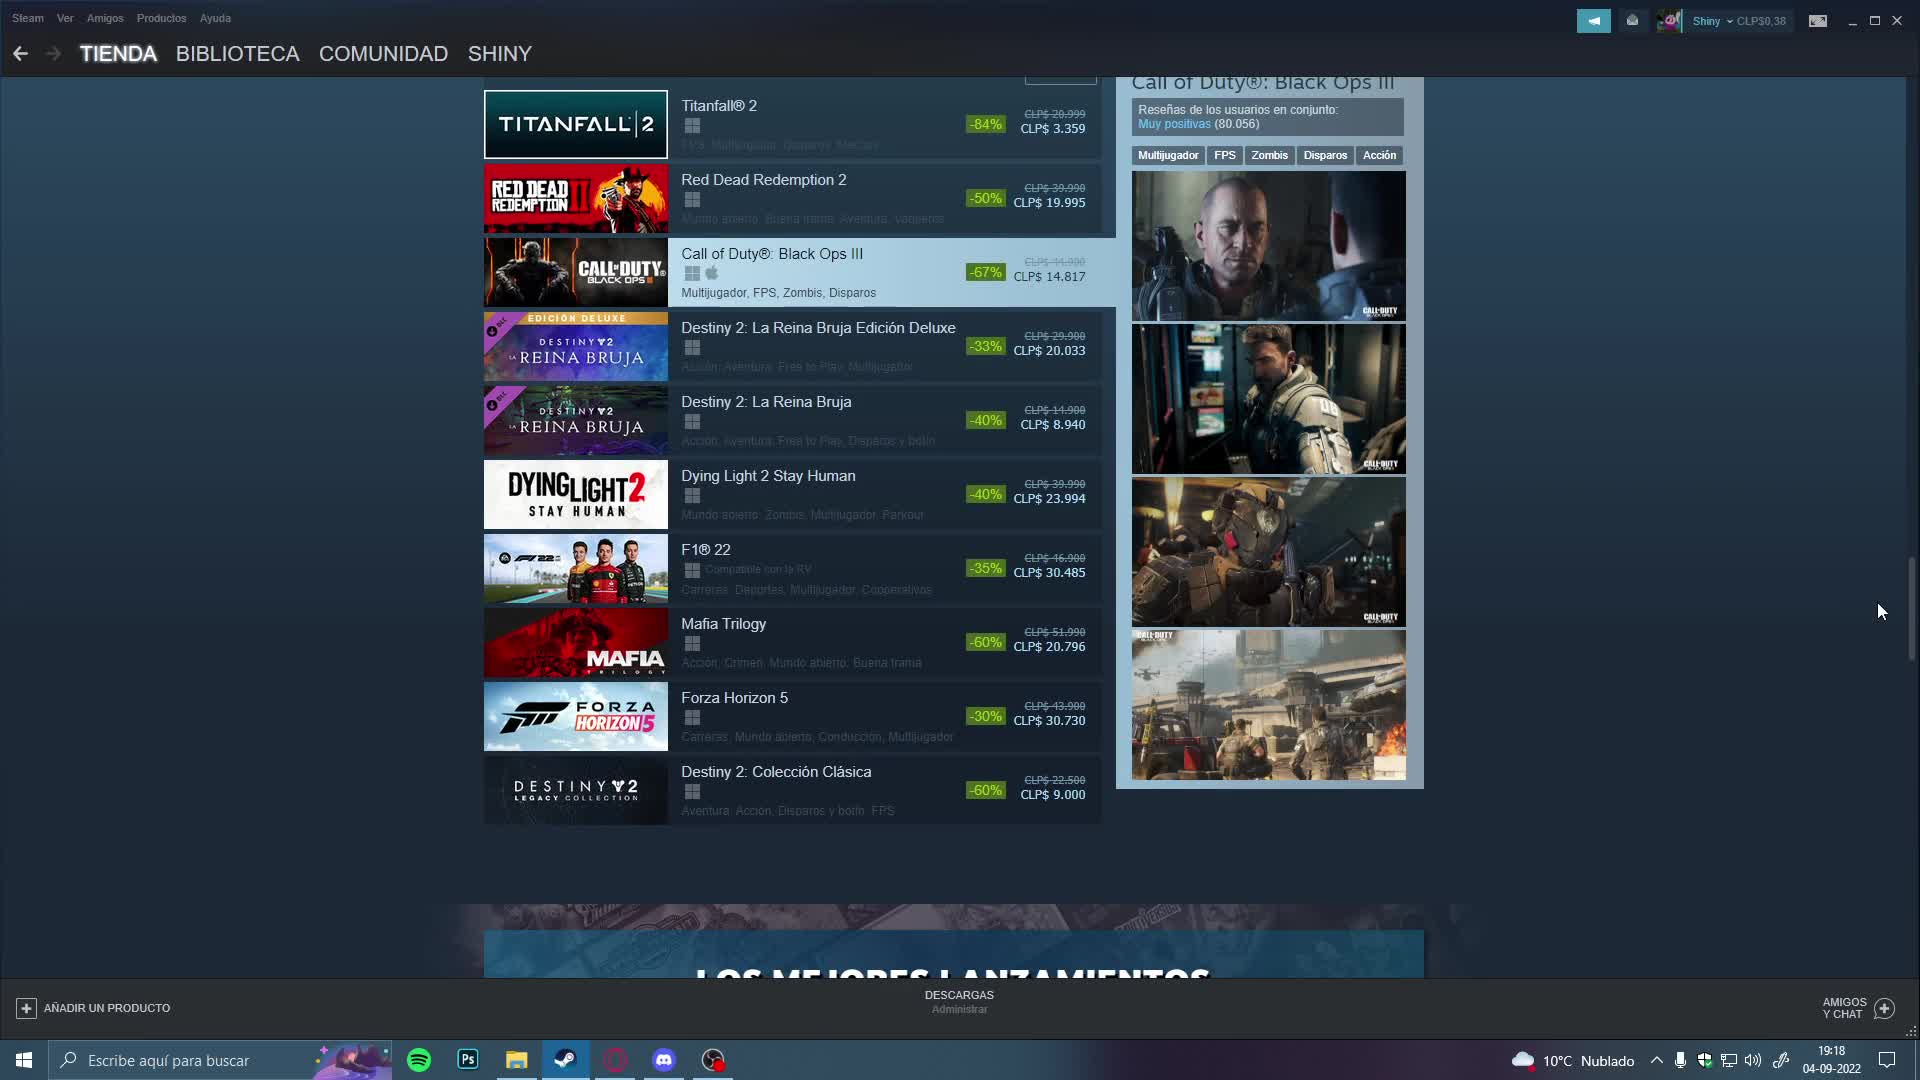Open friends and chat plus icon

tap(1884, 1008)
